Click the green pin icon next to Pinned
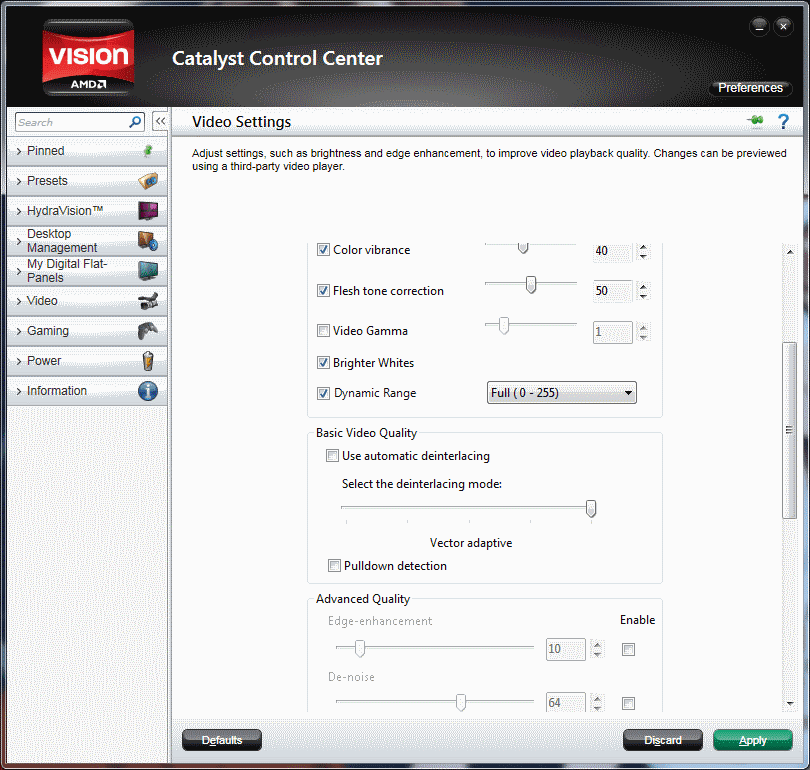Viewport: 810px width, 770px height. 148,151
